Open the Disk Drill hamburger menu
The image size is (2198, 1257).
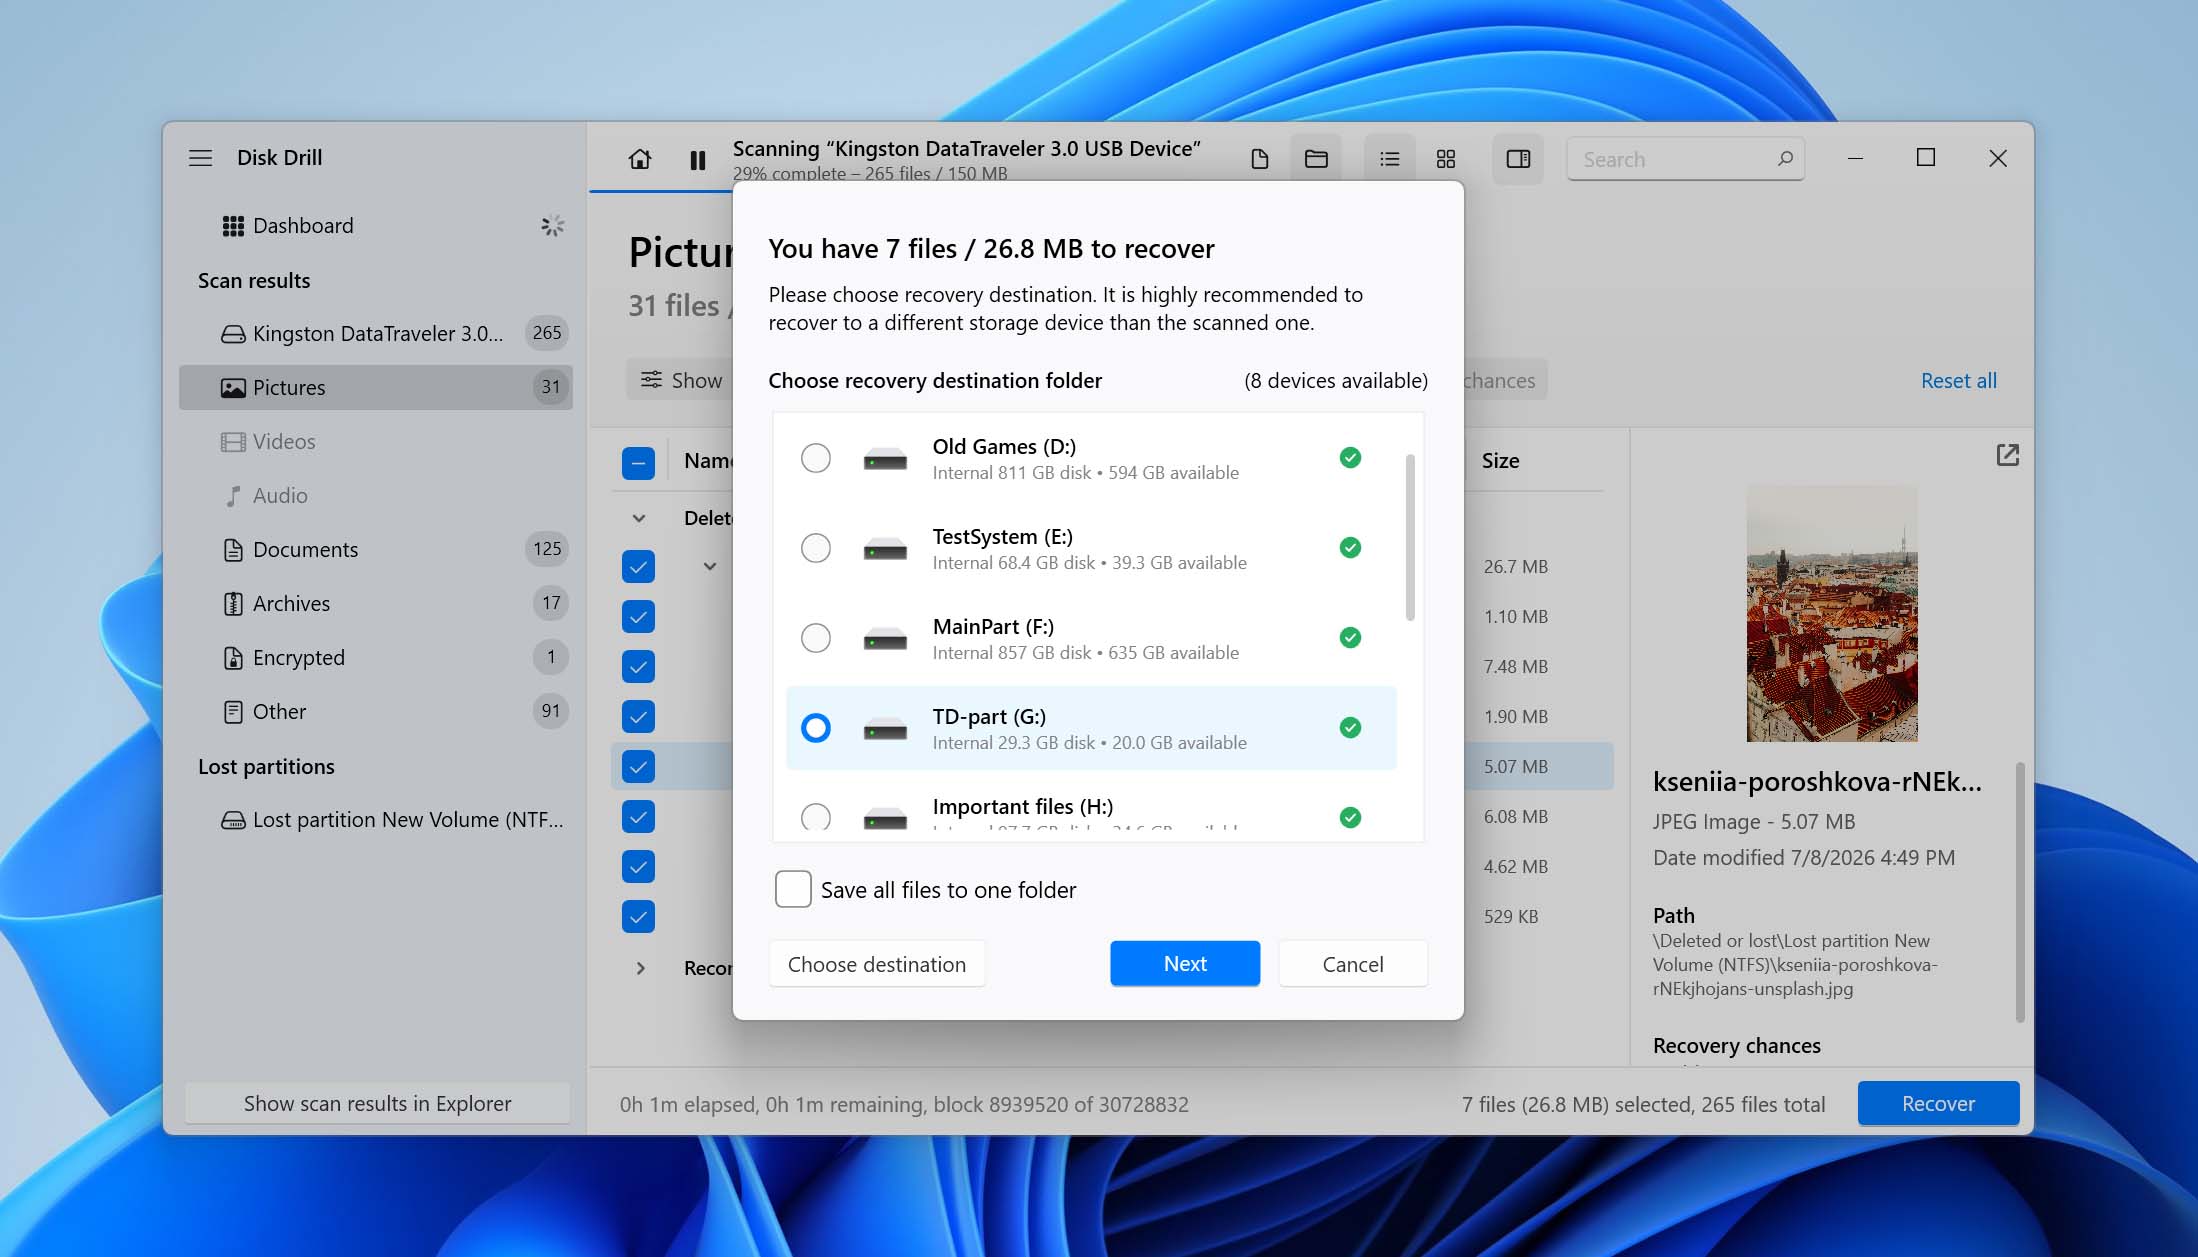200,158
